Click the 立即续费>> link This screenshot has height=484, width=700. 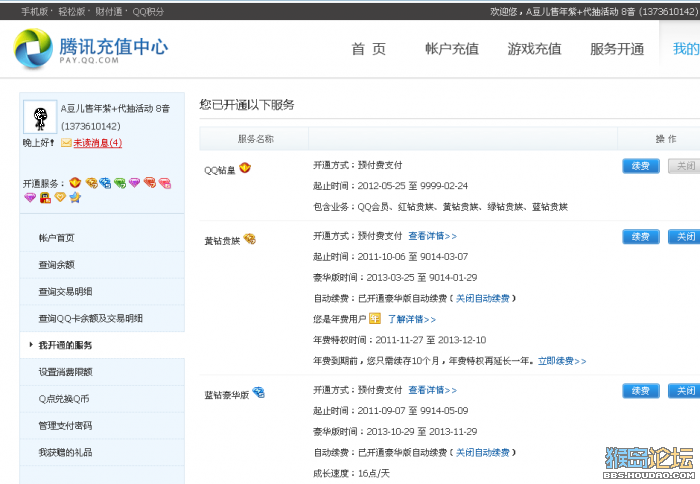562,361
